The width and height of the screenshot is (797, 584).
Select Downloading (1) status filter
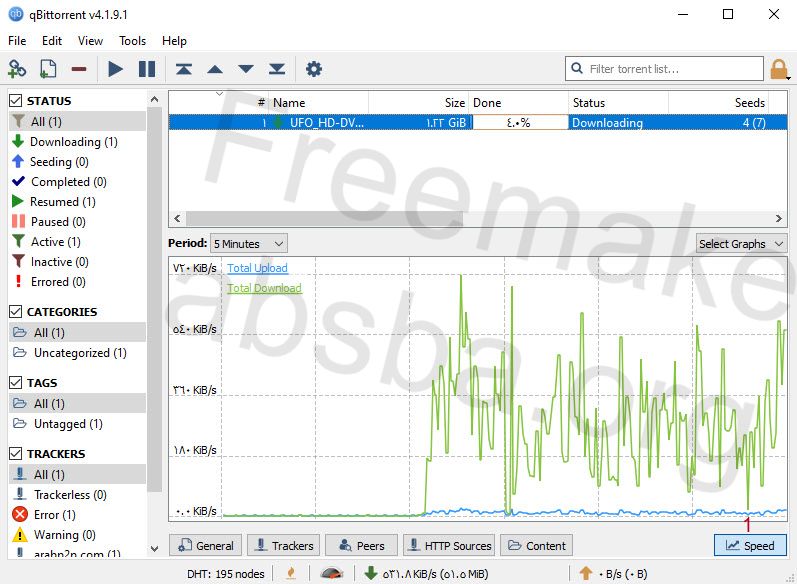[x=77, y=142]
